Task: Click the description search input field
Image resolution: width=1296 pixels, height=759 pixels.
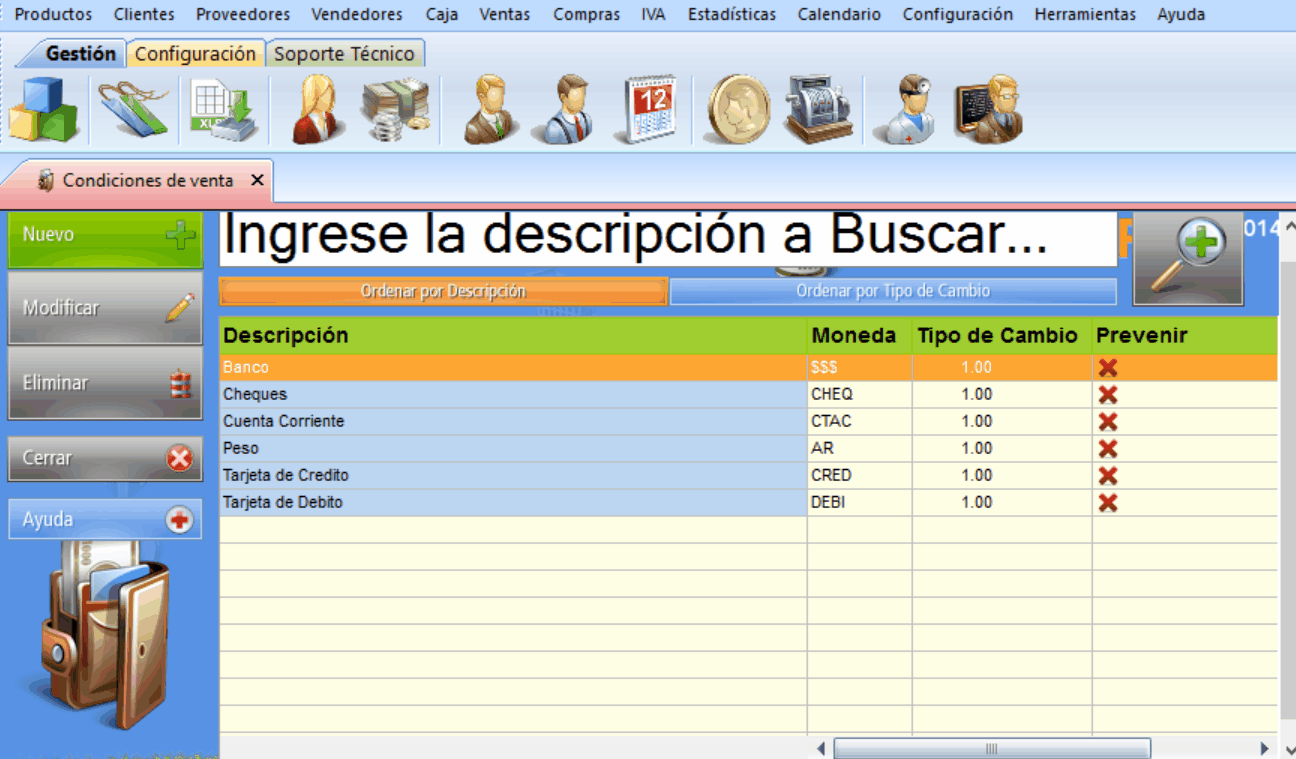Action: click(667, 238)
